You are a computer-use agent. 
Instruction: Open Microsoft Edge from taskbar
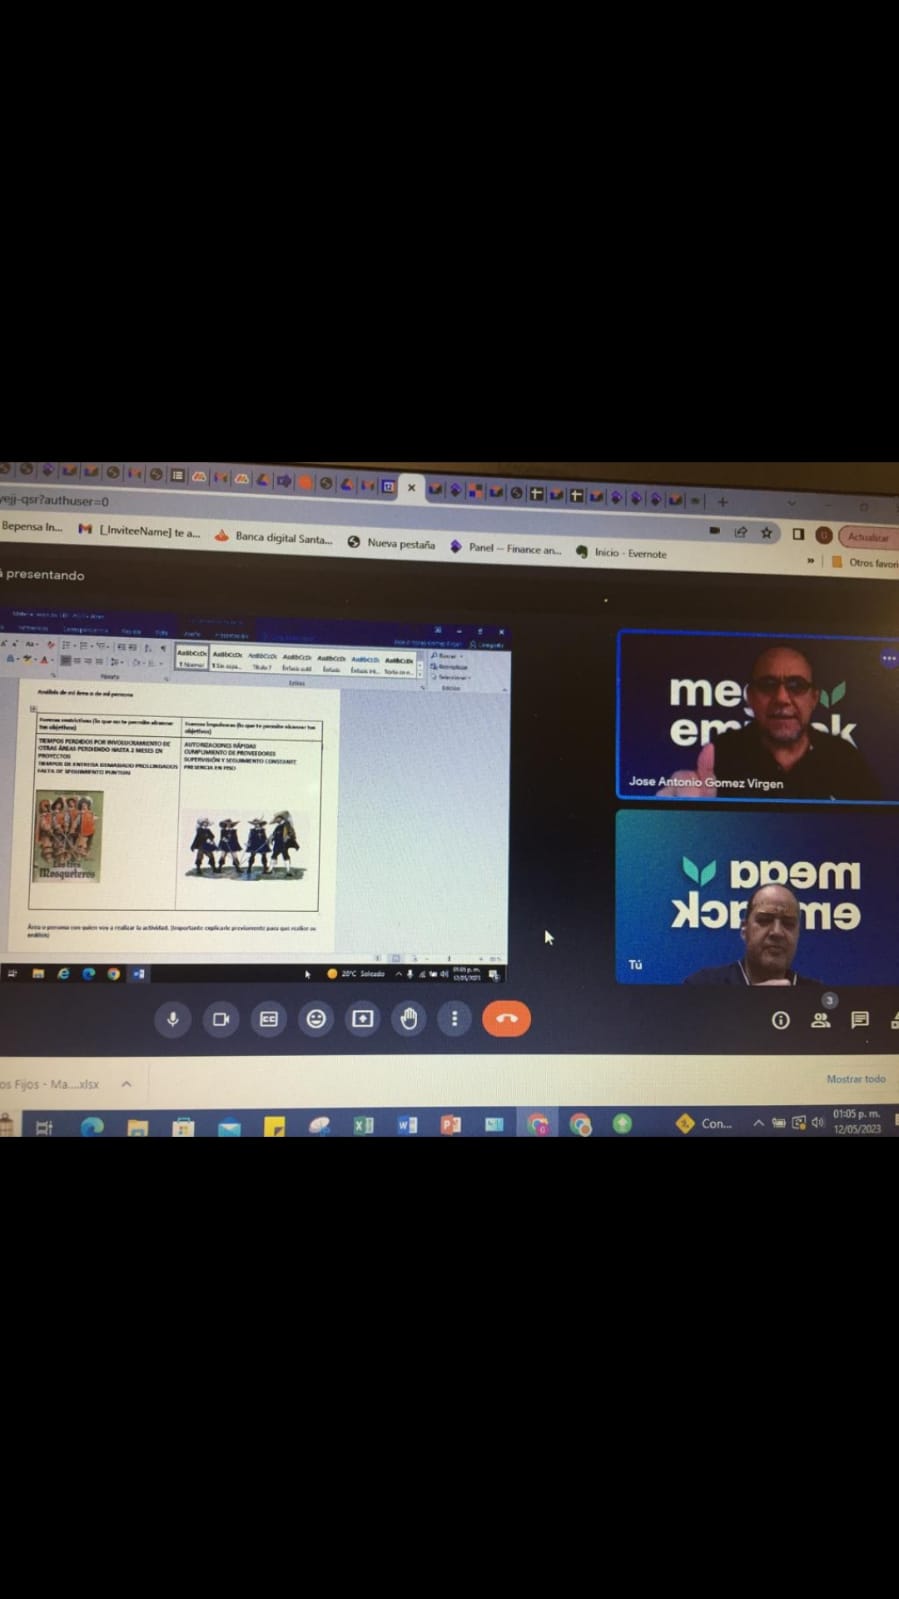point(92,1127)
